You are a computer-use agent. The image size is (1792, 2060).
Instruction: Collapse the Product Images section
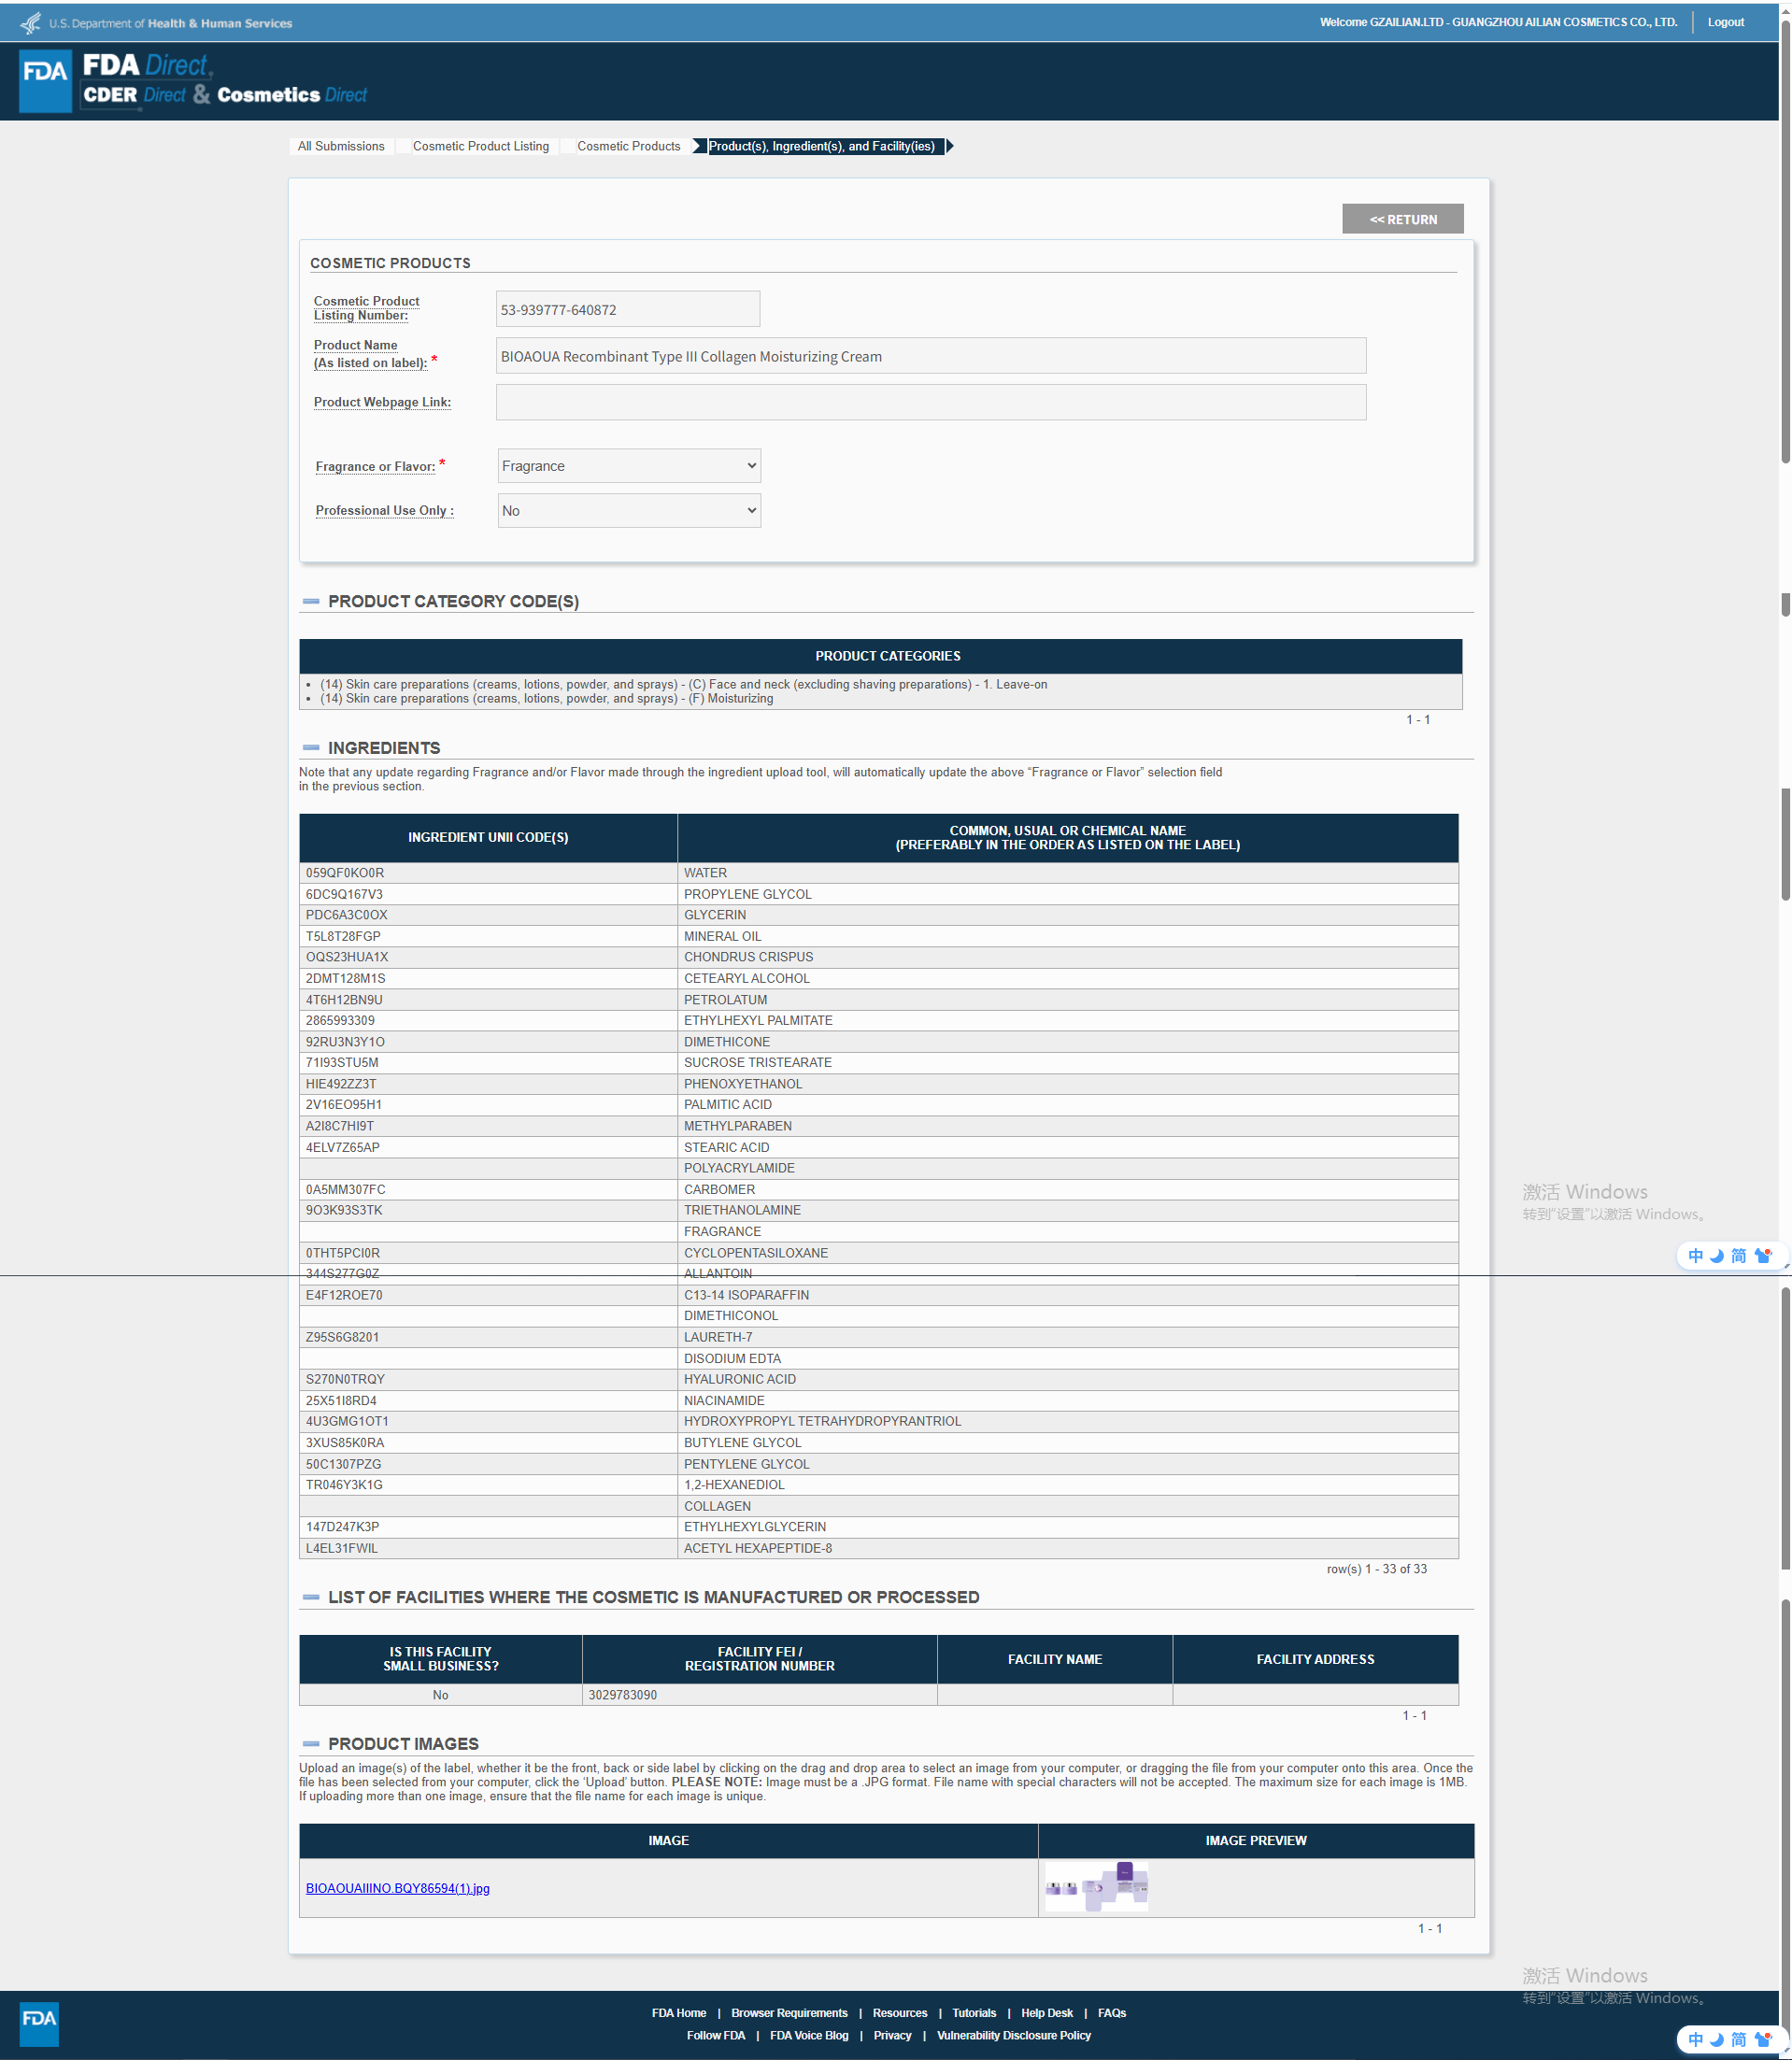pos(311,1743)
